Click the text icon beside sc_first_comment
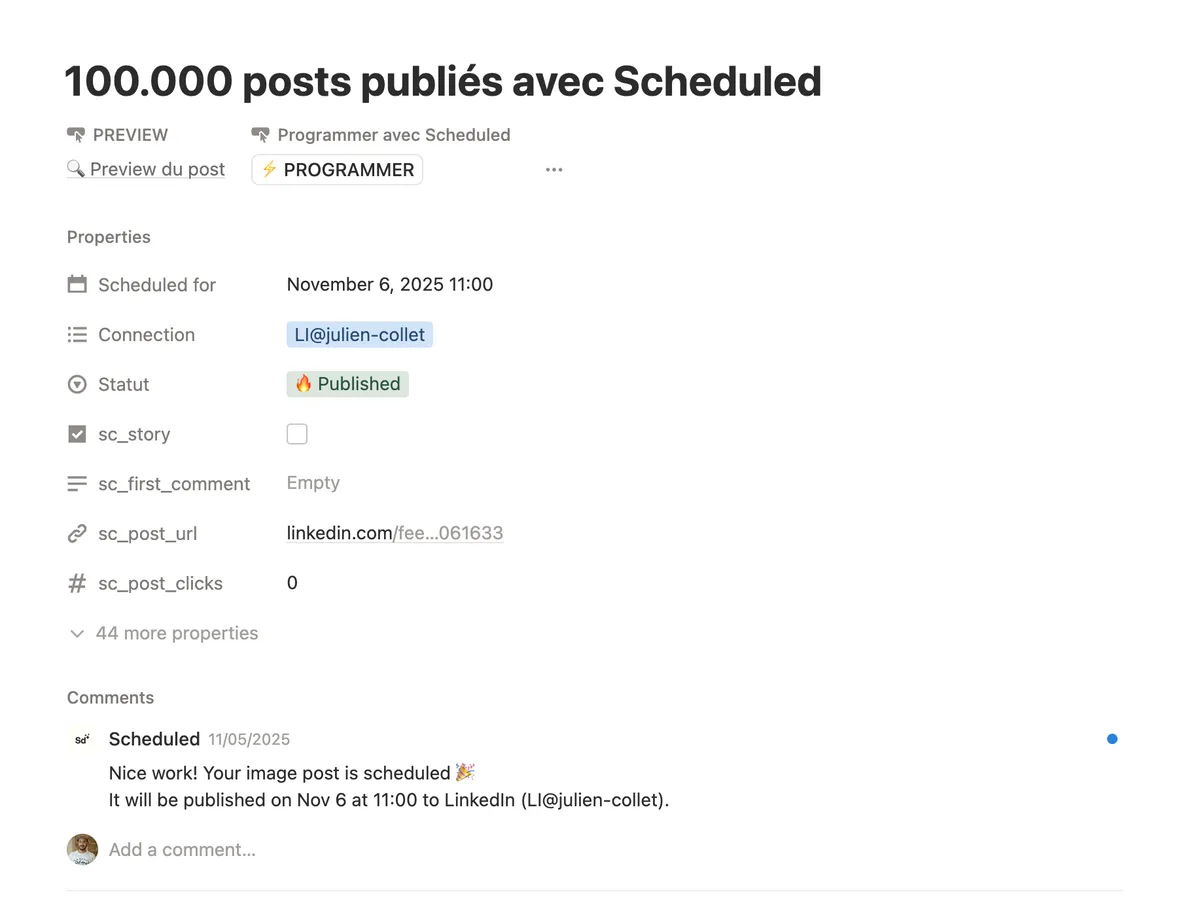Screen dimensions: 1200x919 click(x=77, y=484)
